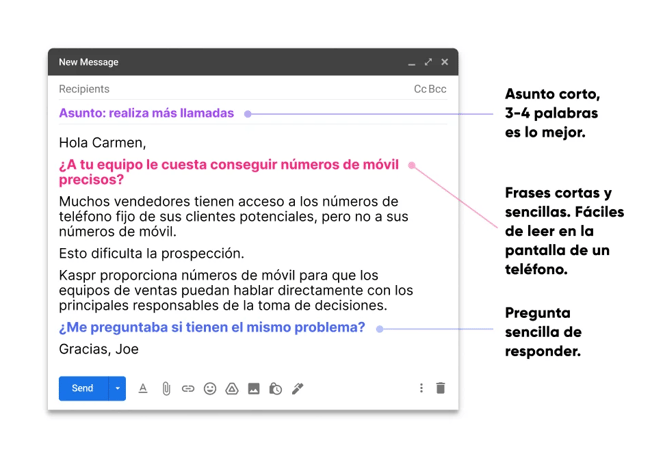This screenshot has width=650, height=458.
Task: Add Cc recipients
Action: (420, 89)
